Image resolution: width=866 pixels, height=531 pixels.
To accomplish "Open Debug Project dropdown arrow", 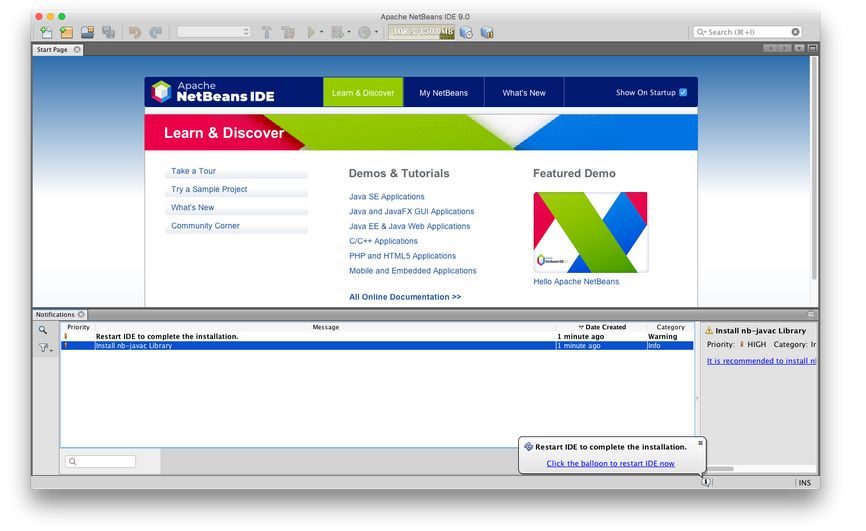I will 348,32.
